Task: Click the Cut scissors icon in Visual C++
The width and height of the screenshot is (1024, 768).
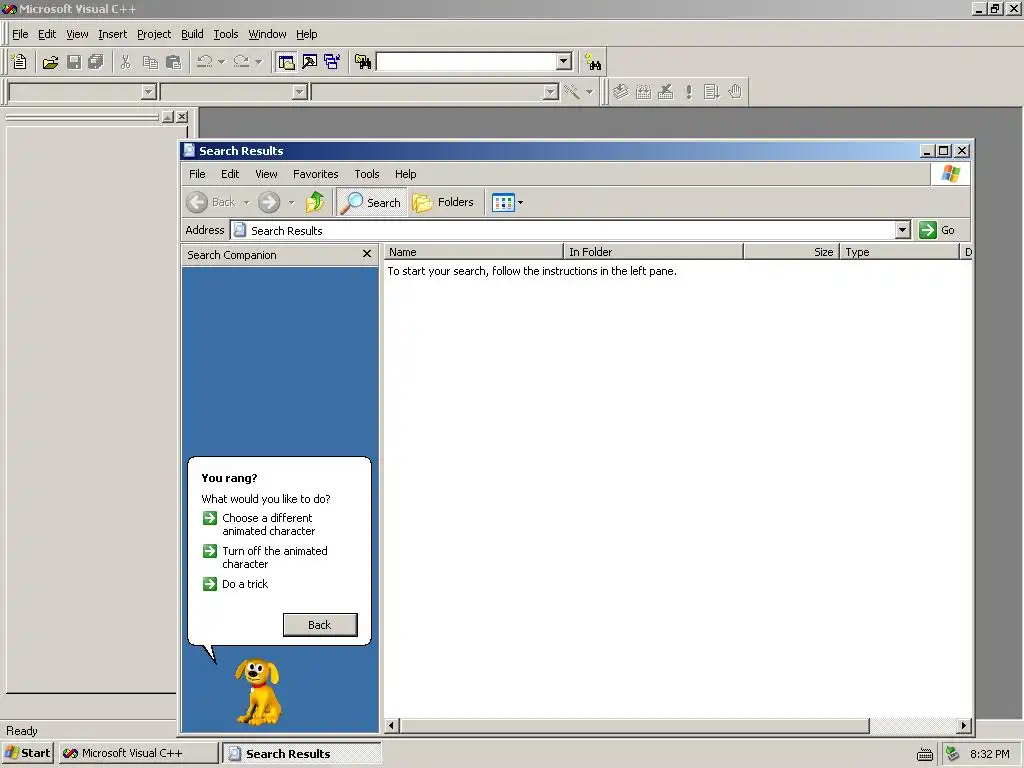Action: (126, 62)
